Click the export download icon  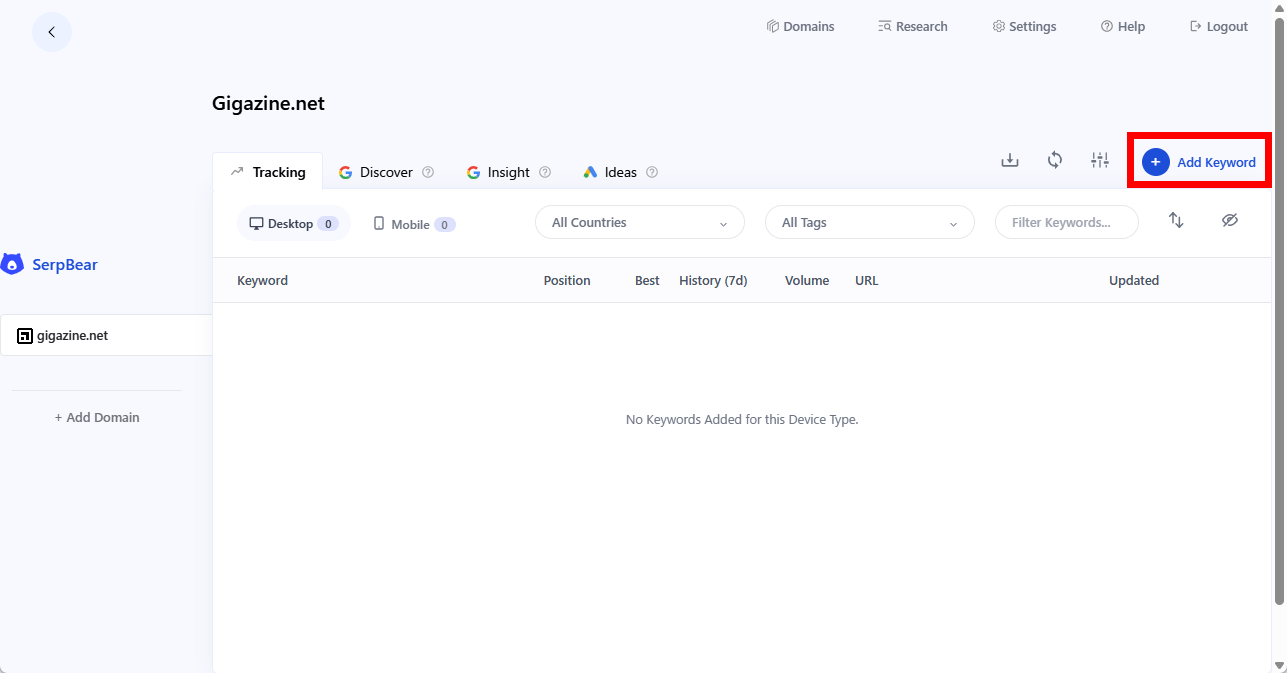(1010, 160)
